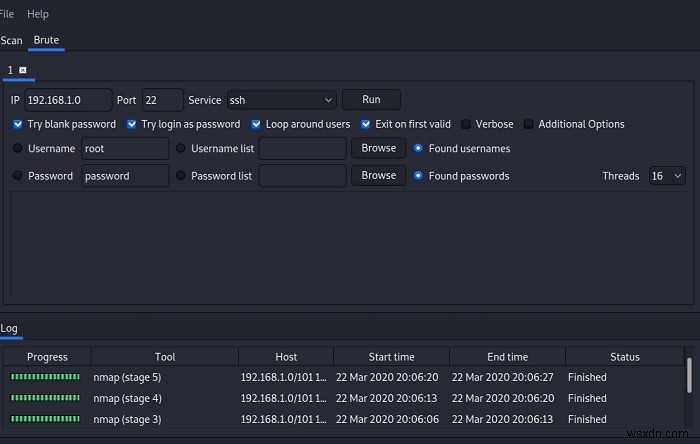The width and height of the screenshot is (700, 444).
Task: Click the log table vertical scrollbar
Action: point(690,375)
